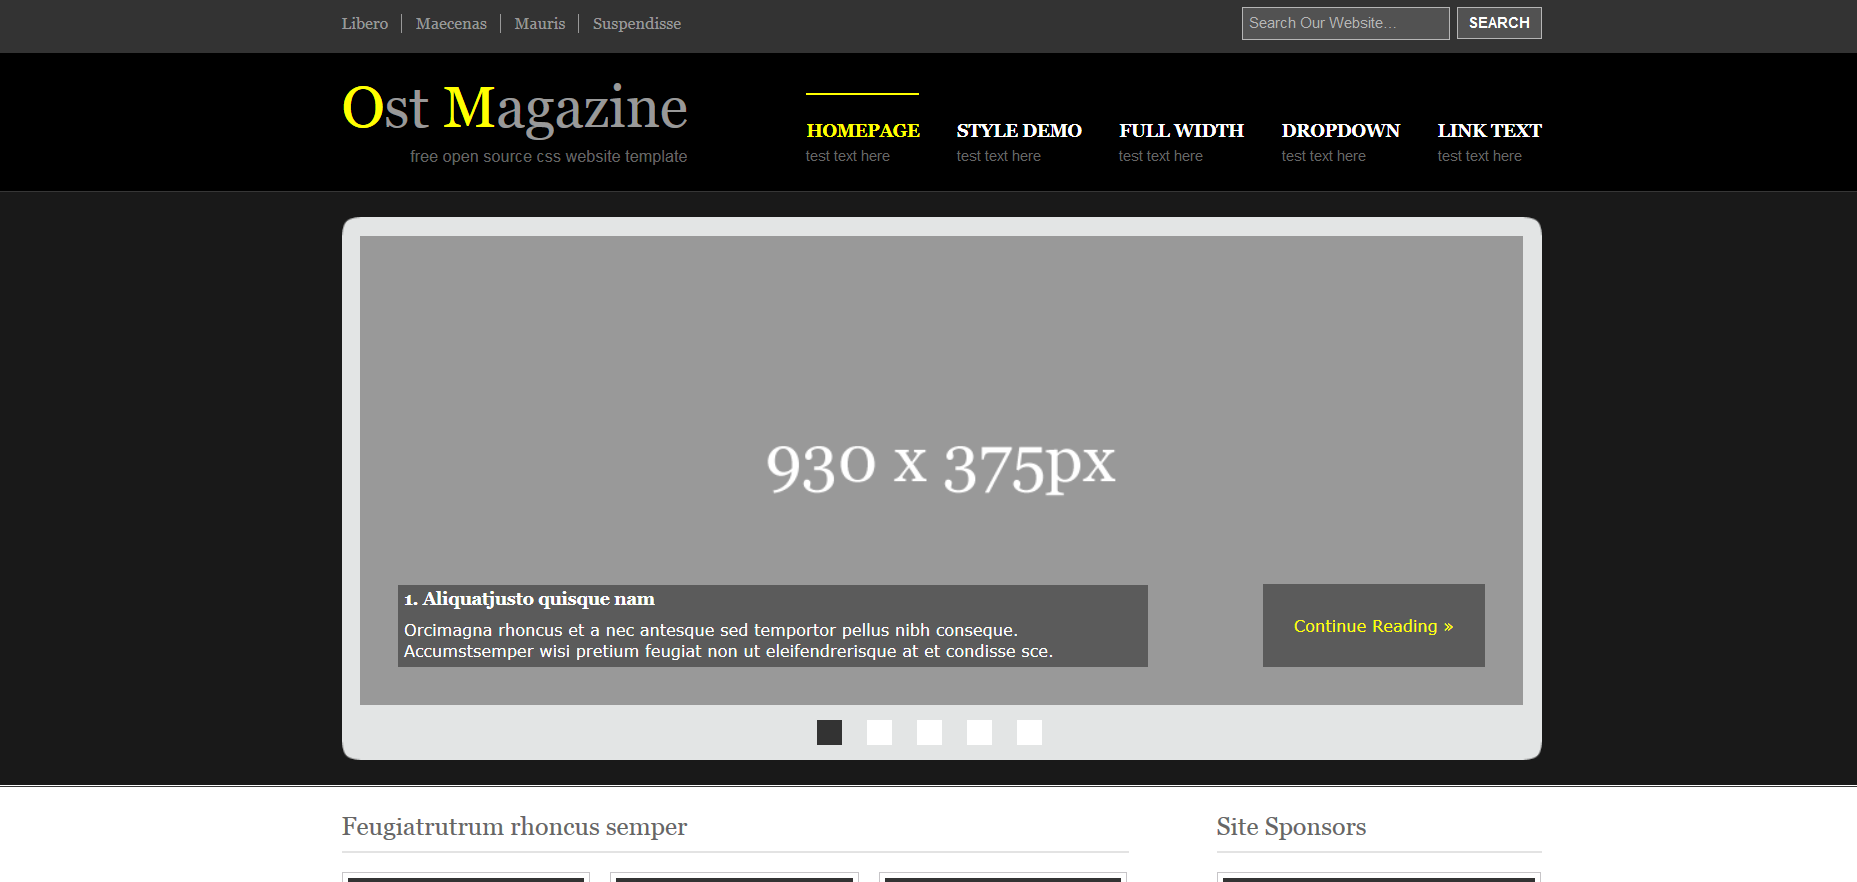Image resolution: width=1857 pixels, height=882 pixels.
Task: Show the fourth slide via indicator
Action: click(979, 733)
